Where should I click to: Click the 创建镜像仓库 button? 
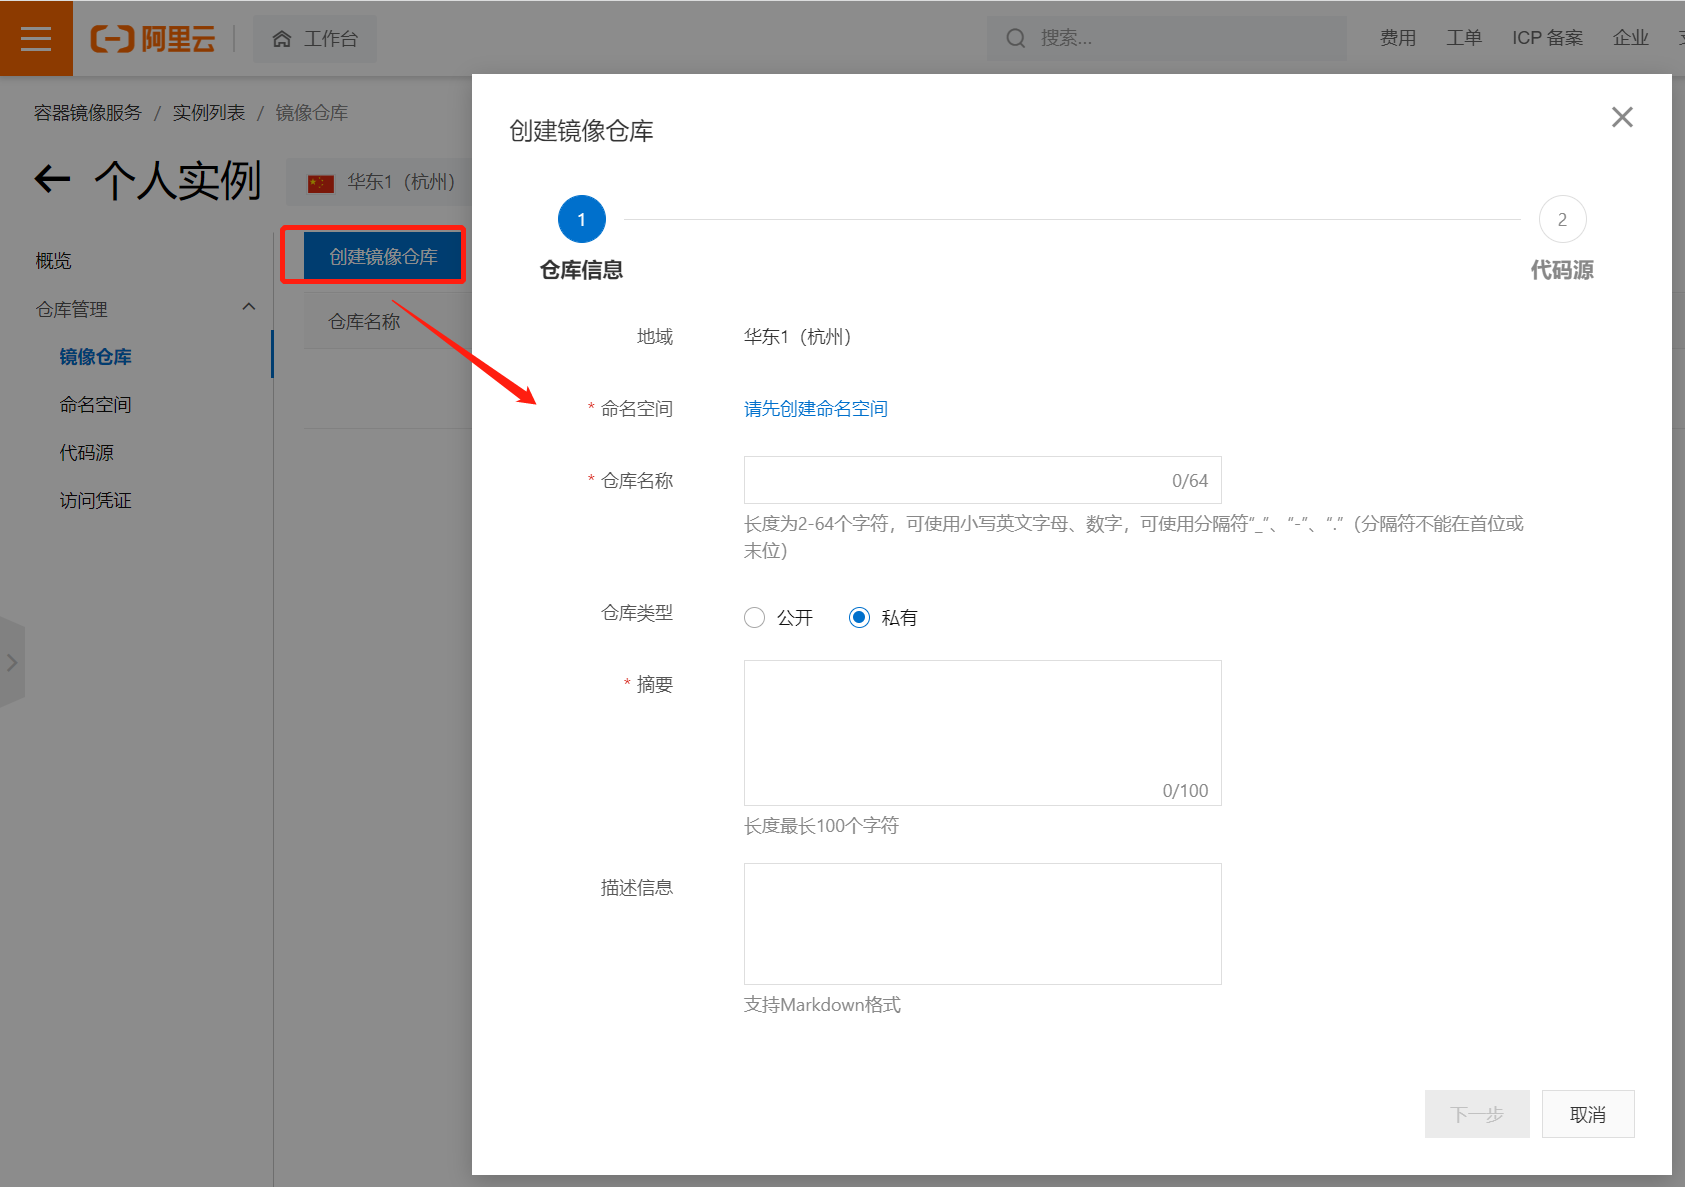tap(384, 257)
